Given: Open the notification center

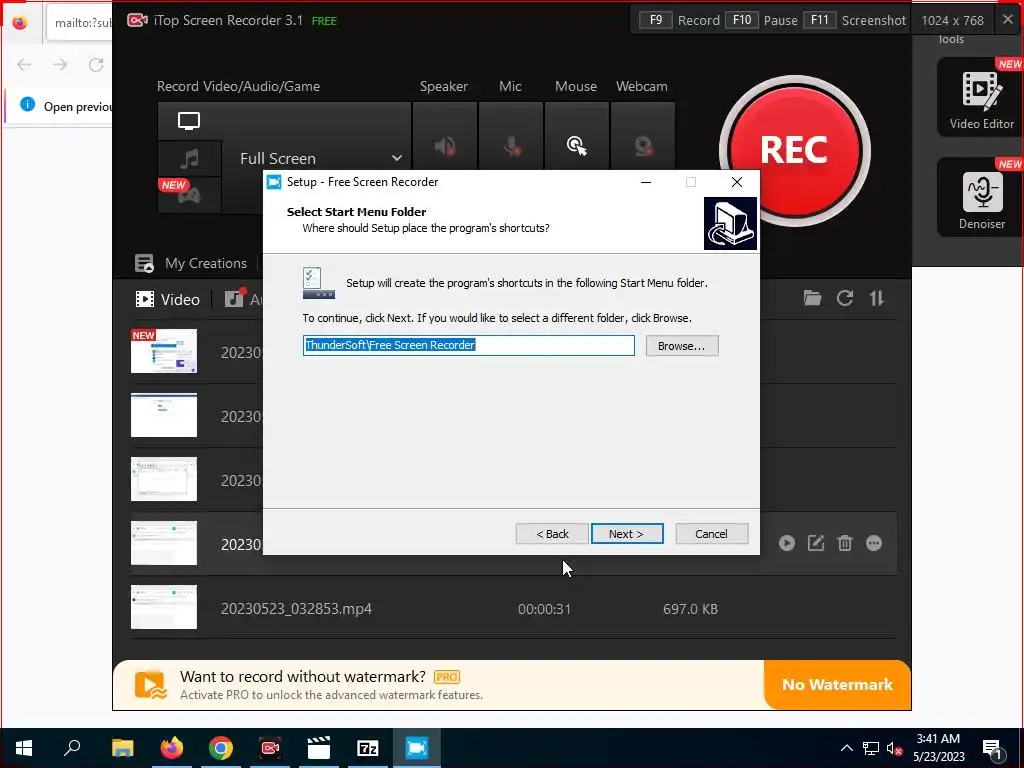Looking at the screenshot, I should click(993, 750).
